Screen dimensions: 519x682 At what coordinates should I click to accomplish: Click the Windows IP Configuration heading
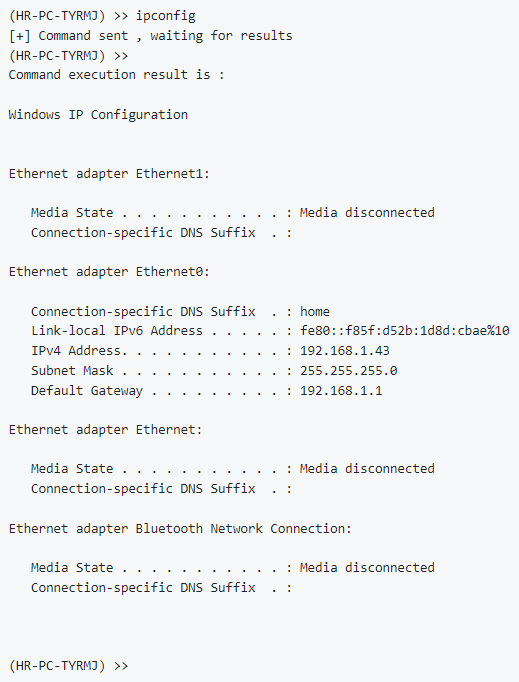point(98,115)
